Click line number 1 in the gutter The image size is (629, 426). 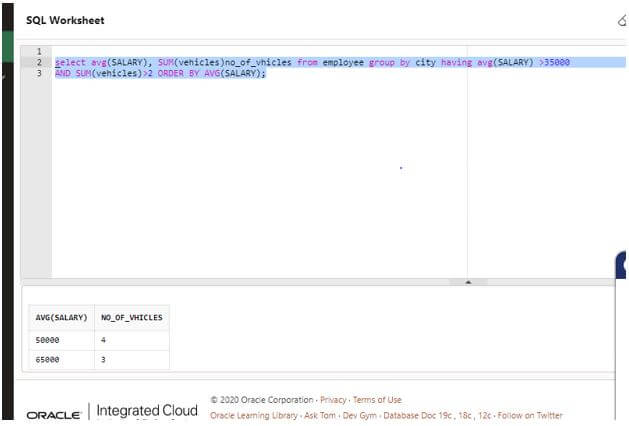[x=39, y=51]
